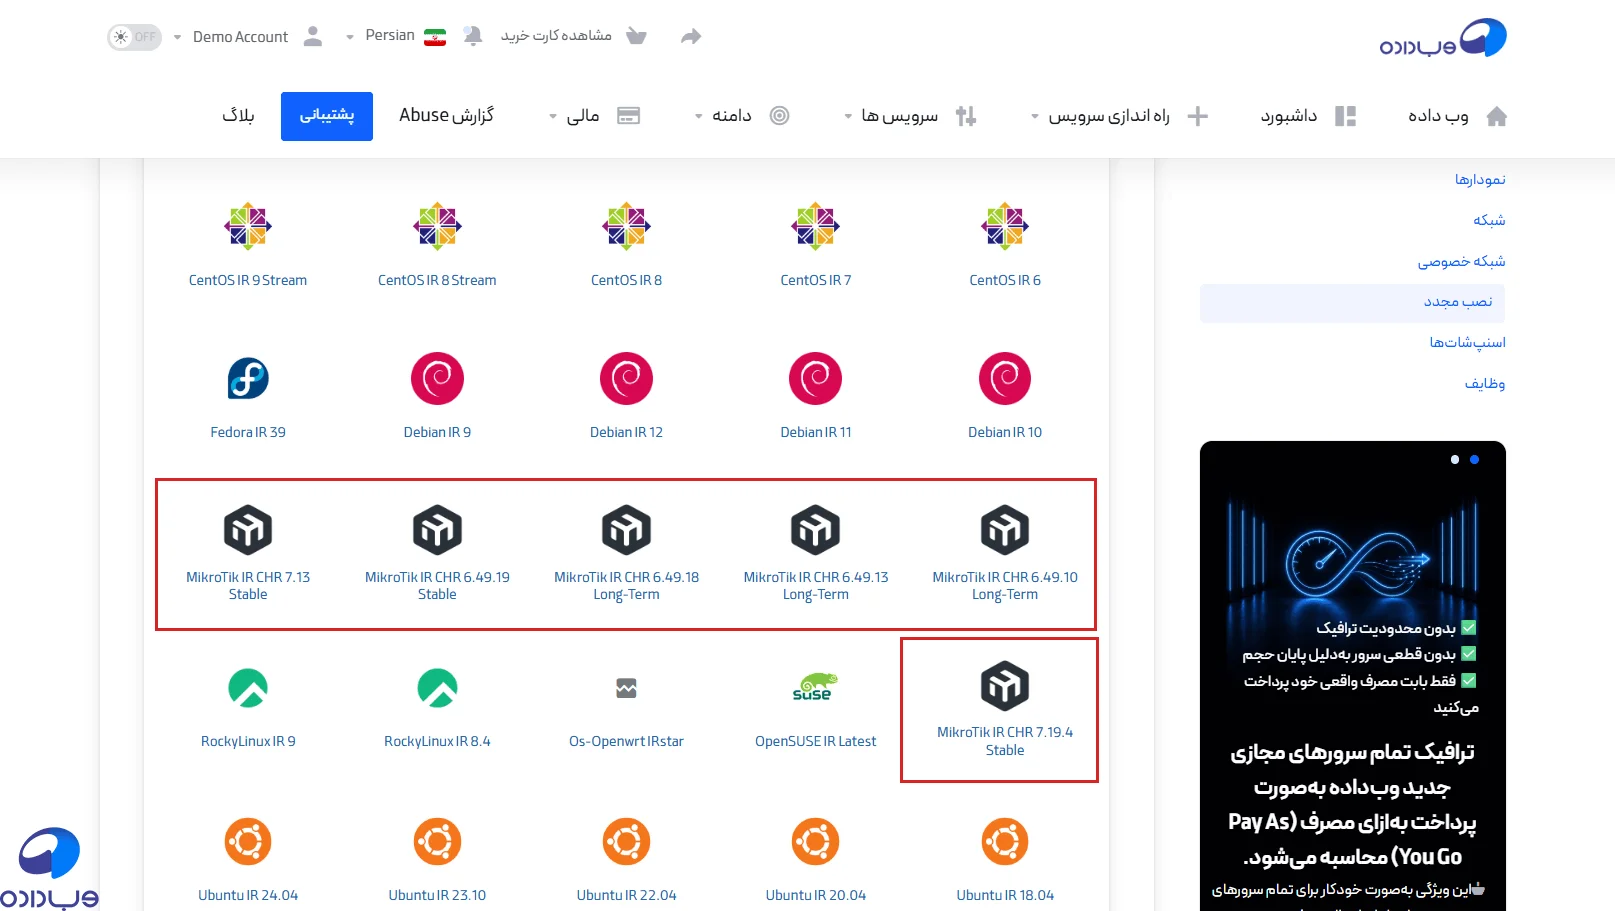The height and width of the screenshot is (911, 1615).
Task: Select the RockyLinux IR 8.4 icon
Action: coord(437,688)
